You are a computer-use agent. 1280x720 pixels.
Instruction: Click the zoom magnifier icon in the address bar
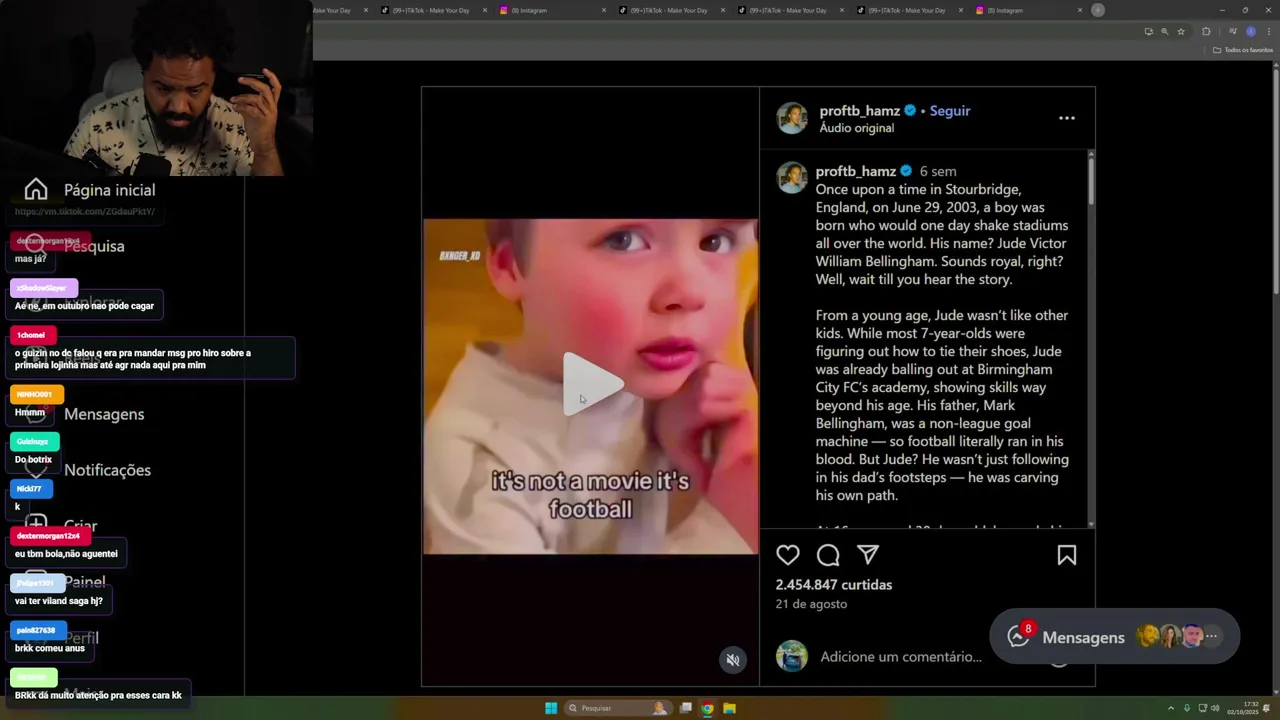pyautogui.click(x=1164, y=31)
